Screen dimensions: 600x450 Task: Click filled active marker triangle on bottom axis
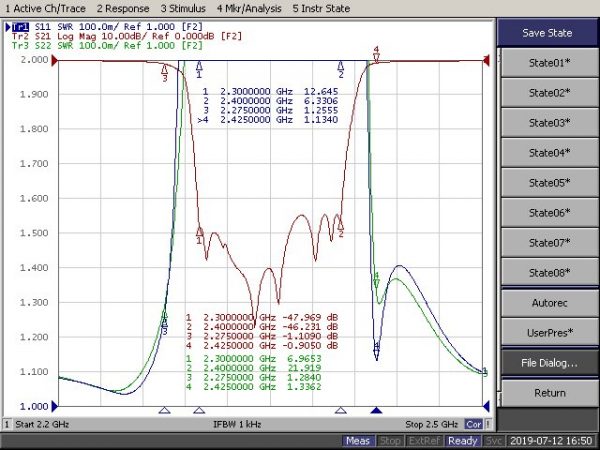376,410
